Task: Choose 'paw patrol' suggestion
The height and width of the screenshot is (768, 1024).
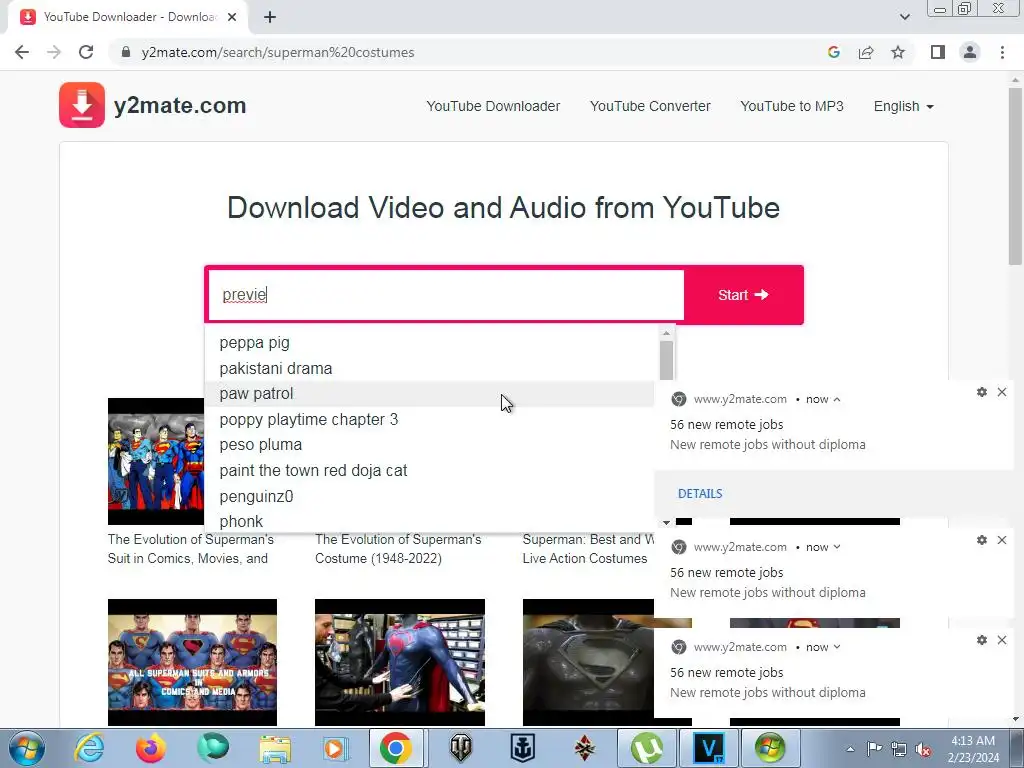Action: 429,394
